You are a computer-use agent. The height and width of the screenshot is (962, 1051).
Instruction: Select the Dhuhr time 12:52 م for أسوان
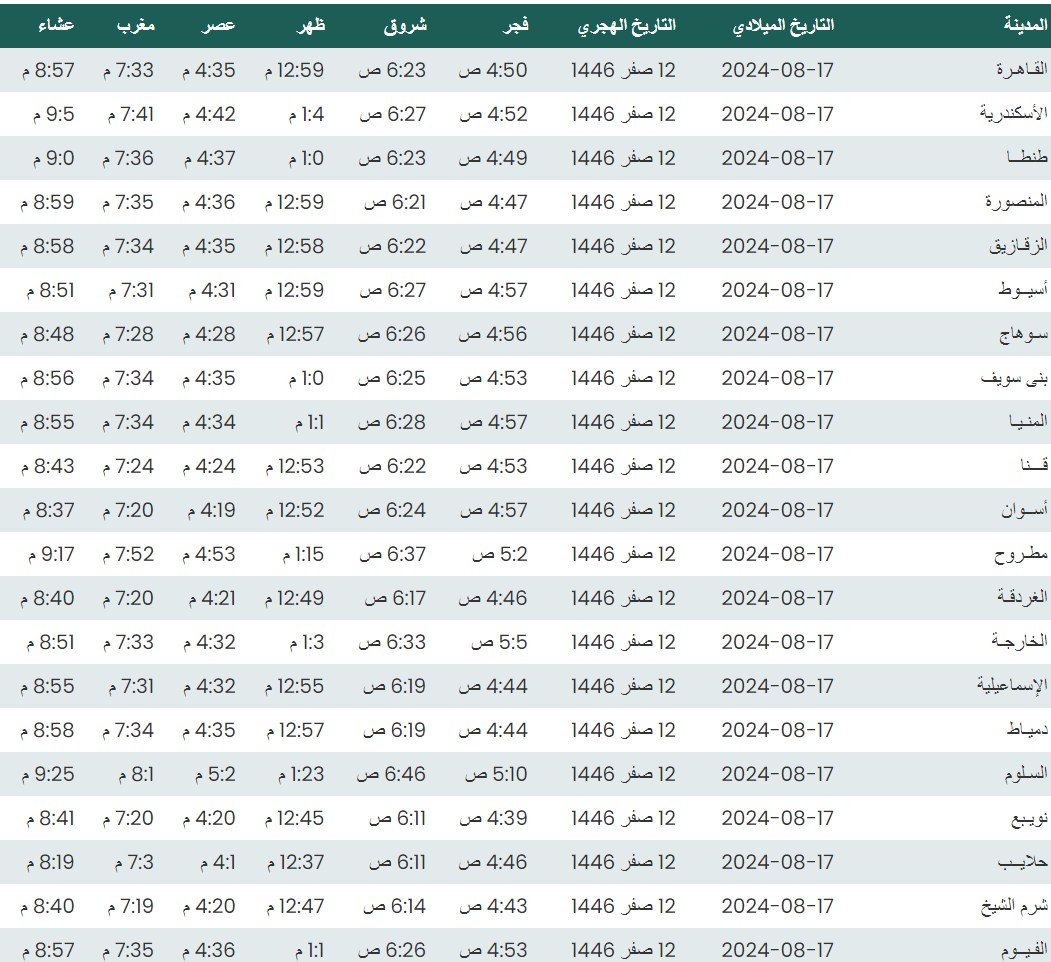[295, 510]
